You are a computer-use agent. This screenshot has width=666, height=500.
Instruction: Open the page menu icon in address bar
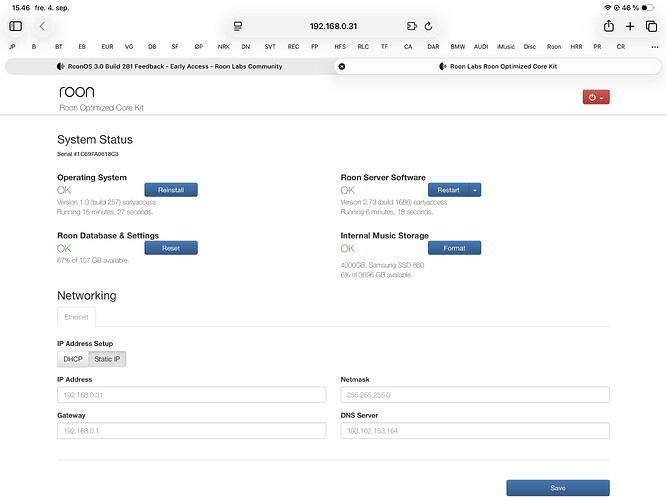238,26
